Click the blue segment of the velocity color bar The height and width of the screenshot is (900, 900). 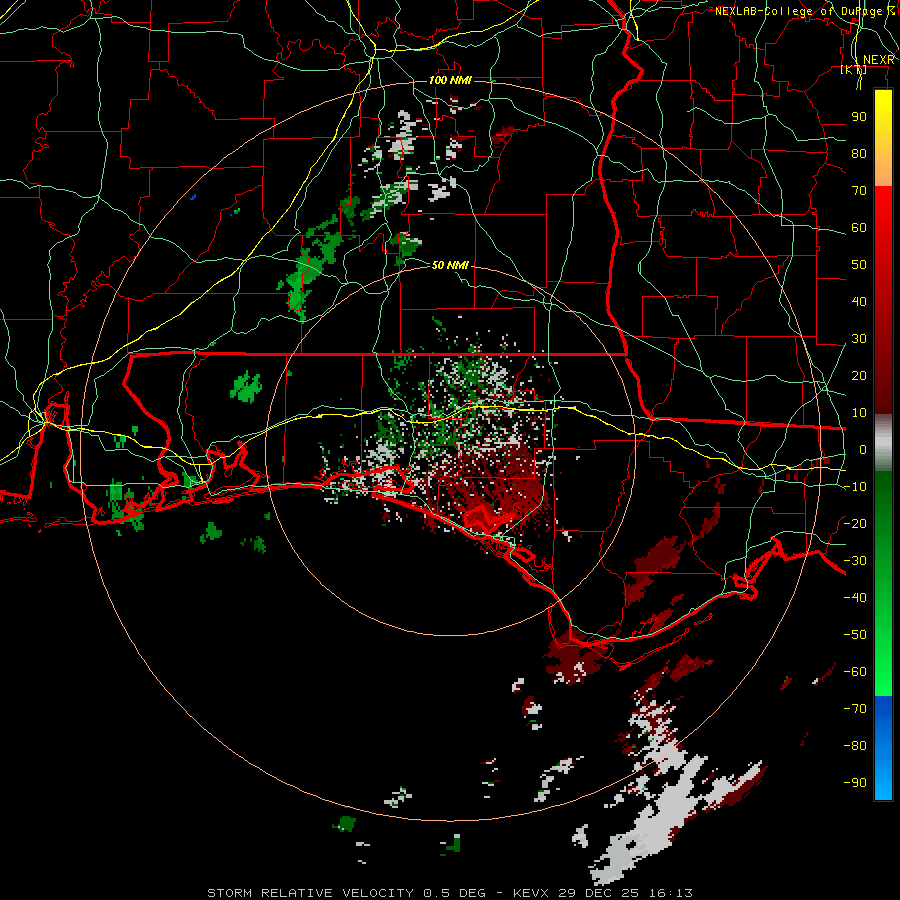click(883, 747)
